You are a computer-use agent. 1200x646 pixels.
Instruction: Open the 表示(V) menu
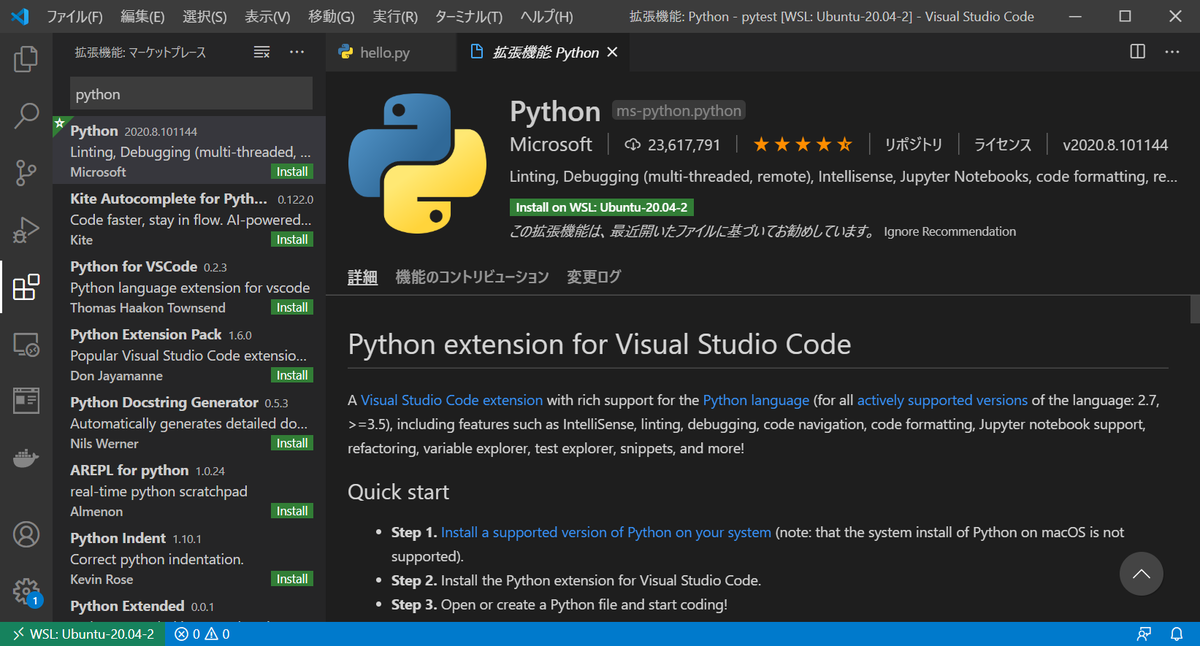click(268, 17)
